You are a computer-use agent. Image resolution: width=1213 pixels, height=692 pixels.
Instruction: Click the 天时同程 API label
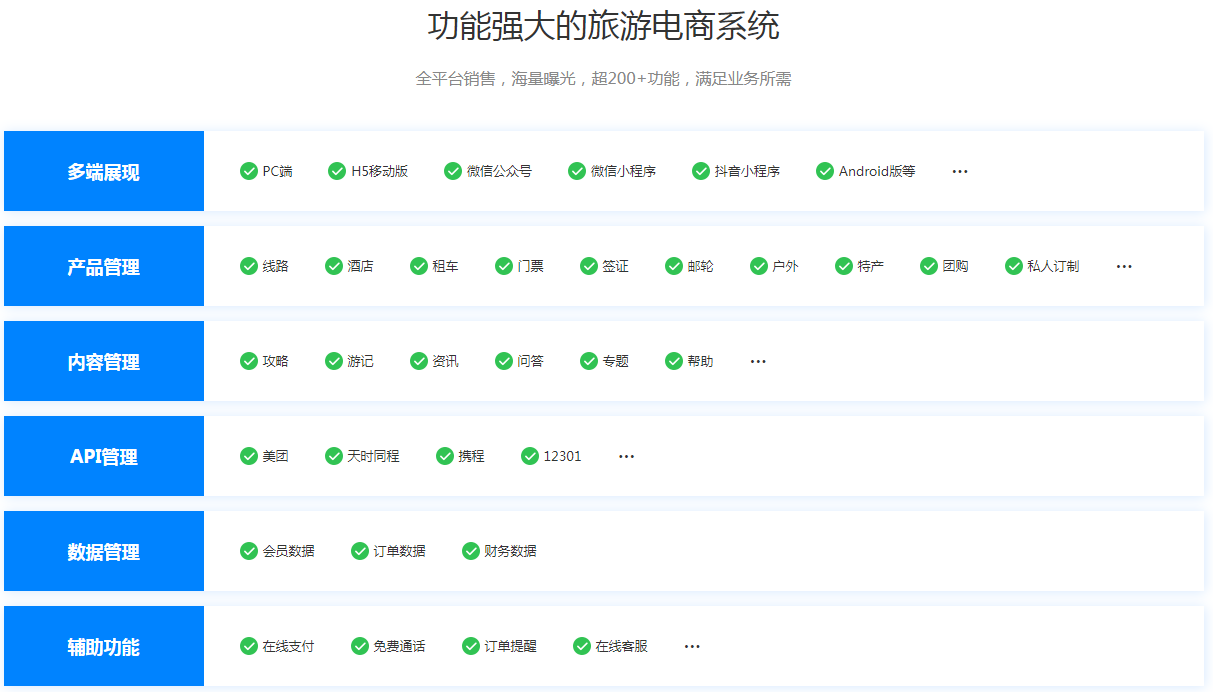[373, 456]
